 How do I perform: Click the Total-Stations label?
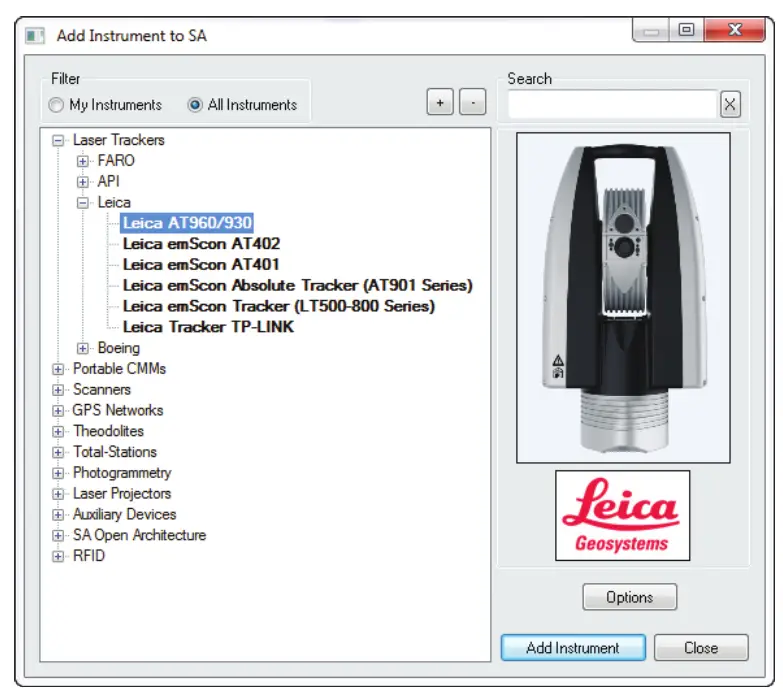pos(115,452)
